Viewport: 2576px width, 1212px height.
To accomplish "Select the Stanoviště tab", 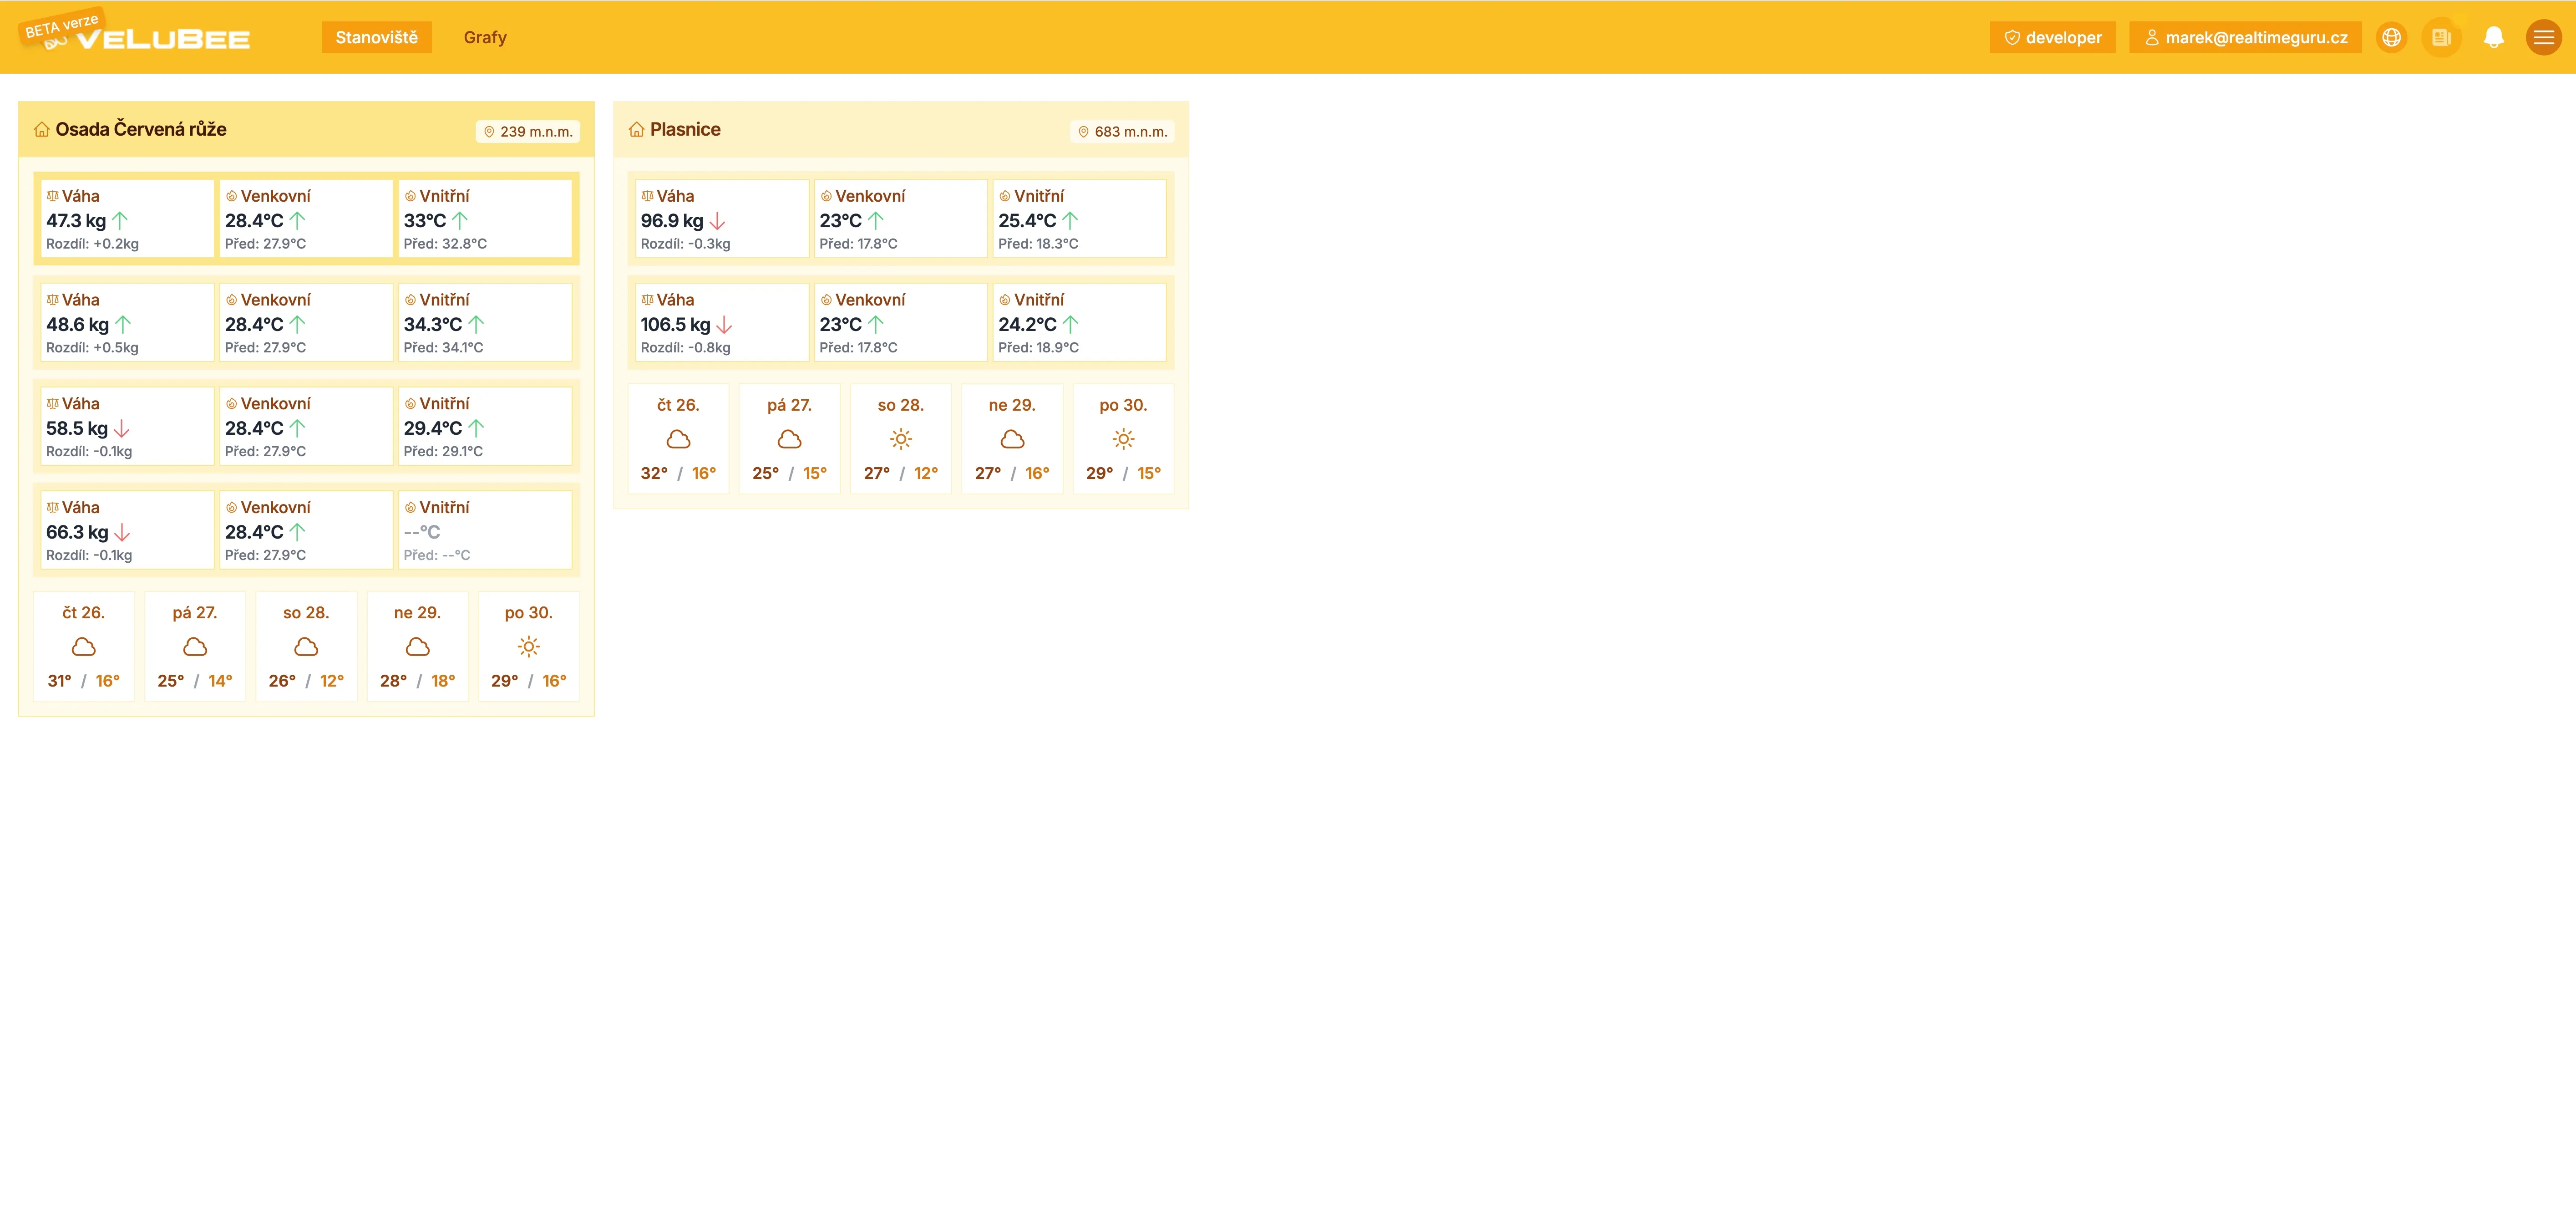I will click(376, 38).
